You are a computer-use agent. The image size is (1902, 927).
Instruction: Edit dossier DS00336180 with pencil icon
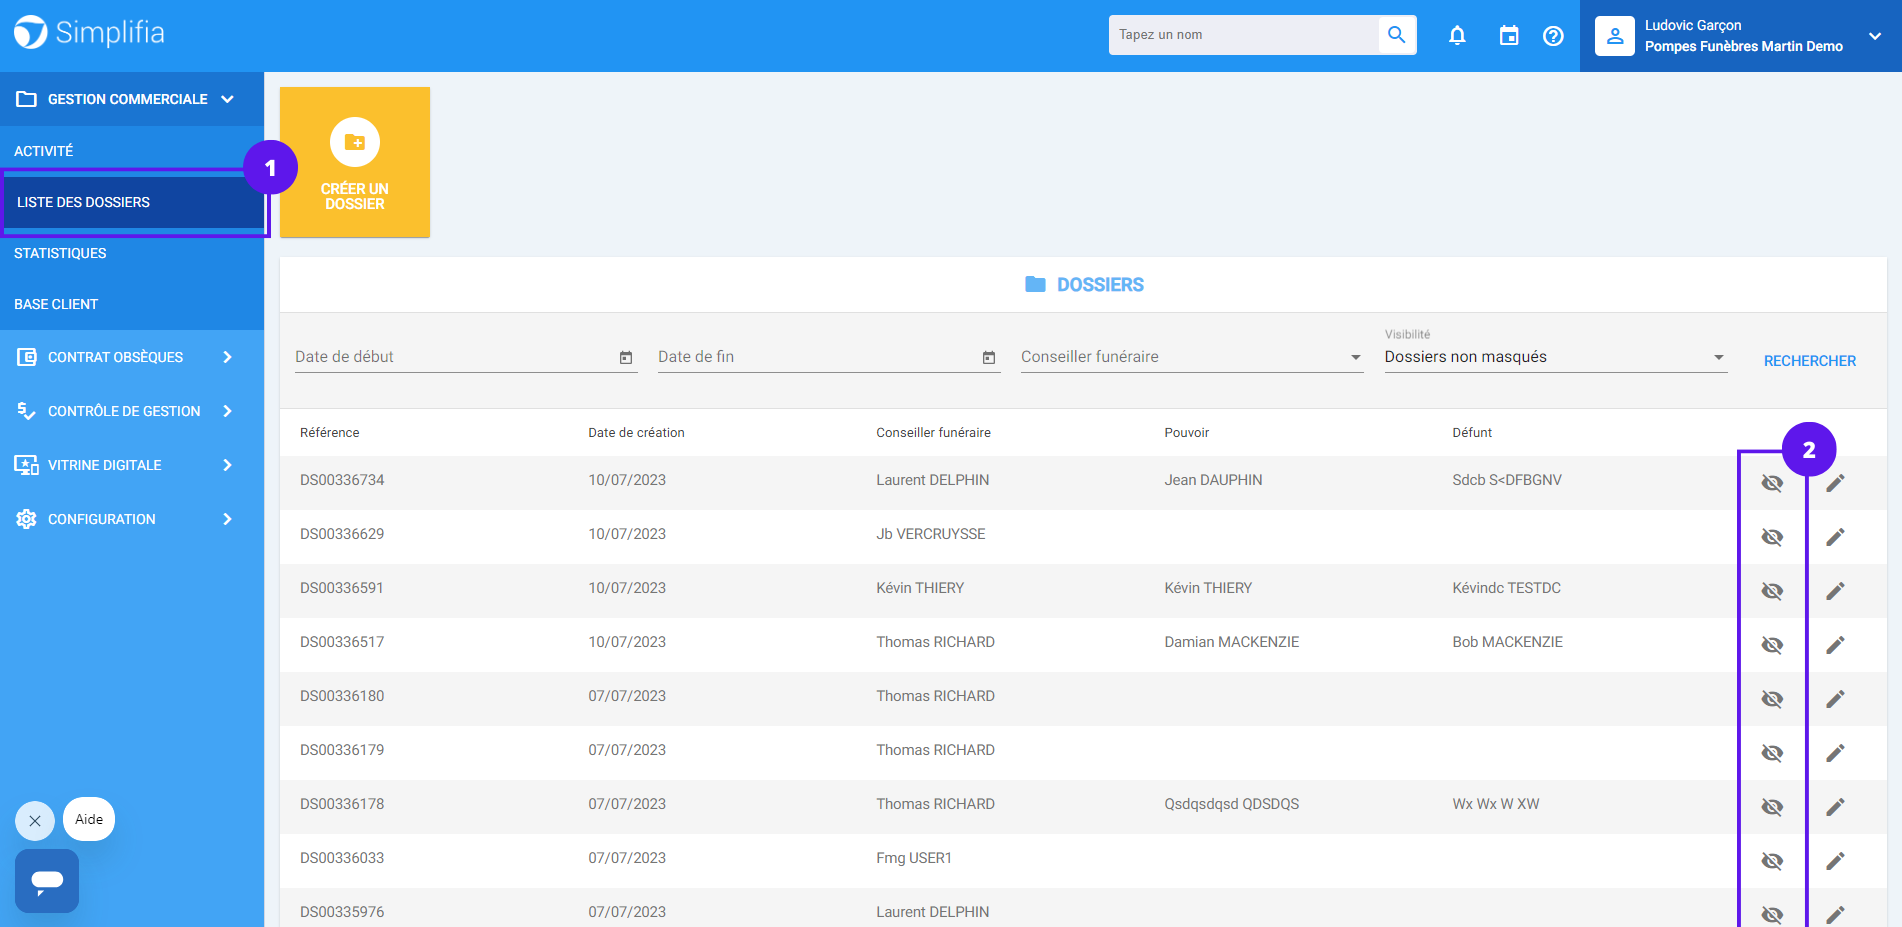[1835, 699]
